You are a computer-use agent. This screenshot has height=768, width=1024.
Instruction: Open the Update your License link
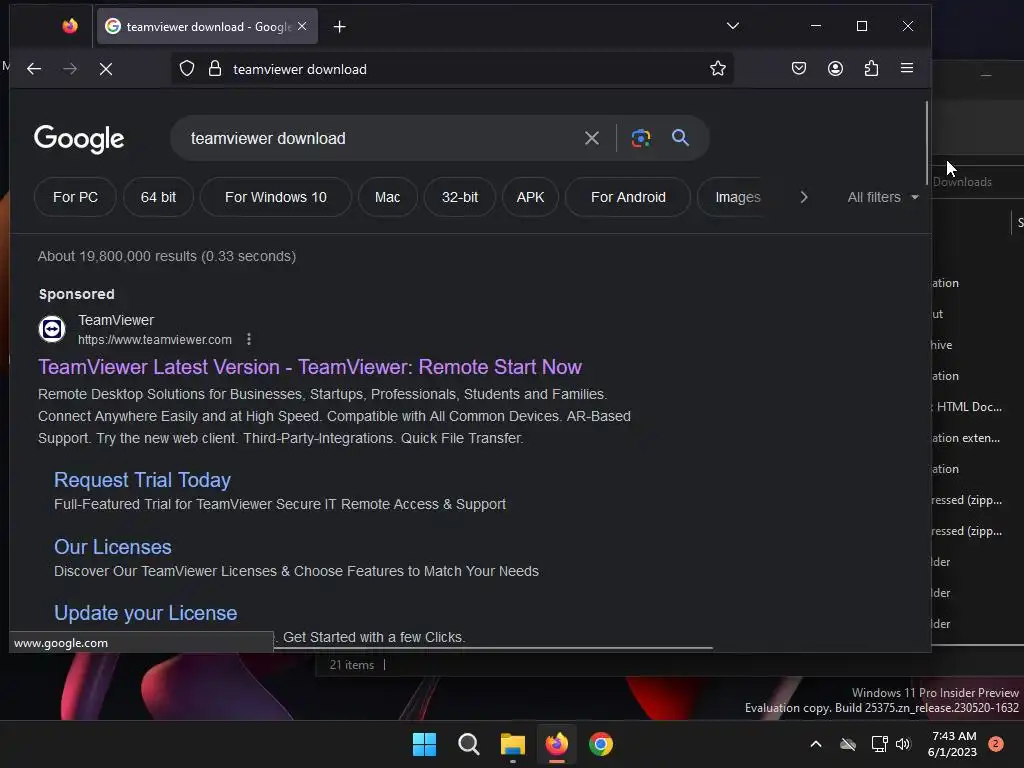(146, 613)
